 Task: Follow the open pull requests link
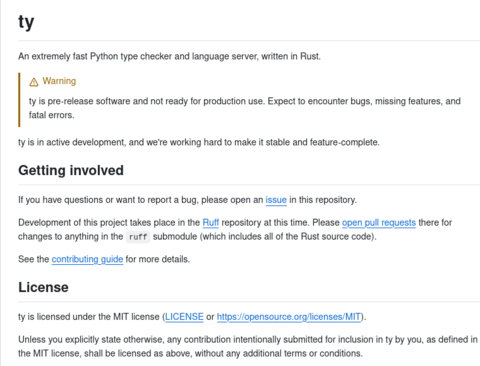point(379,223)
